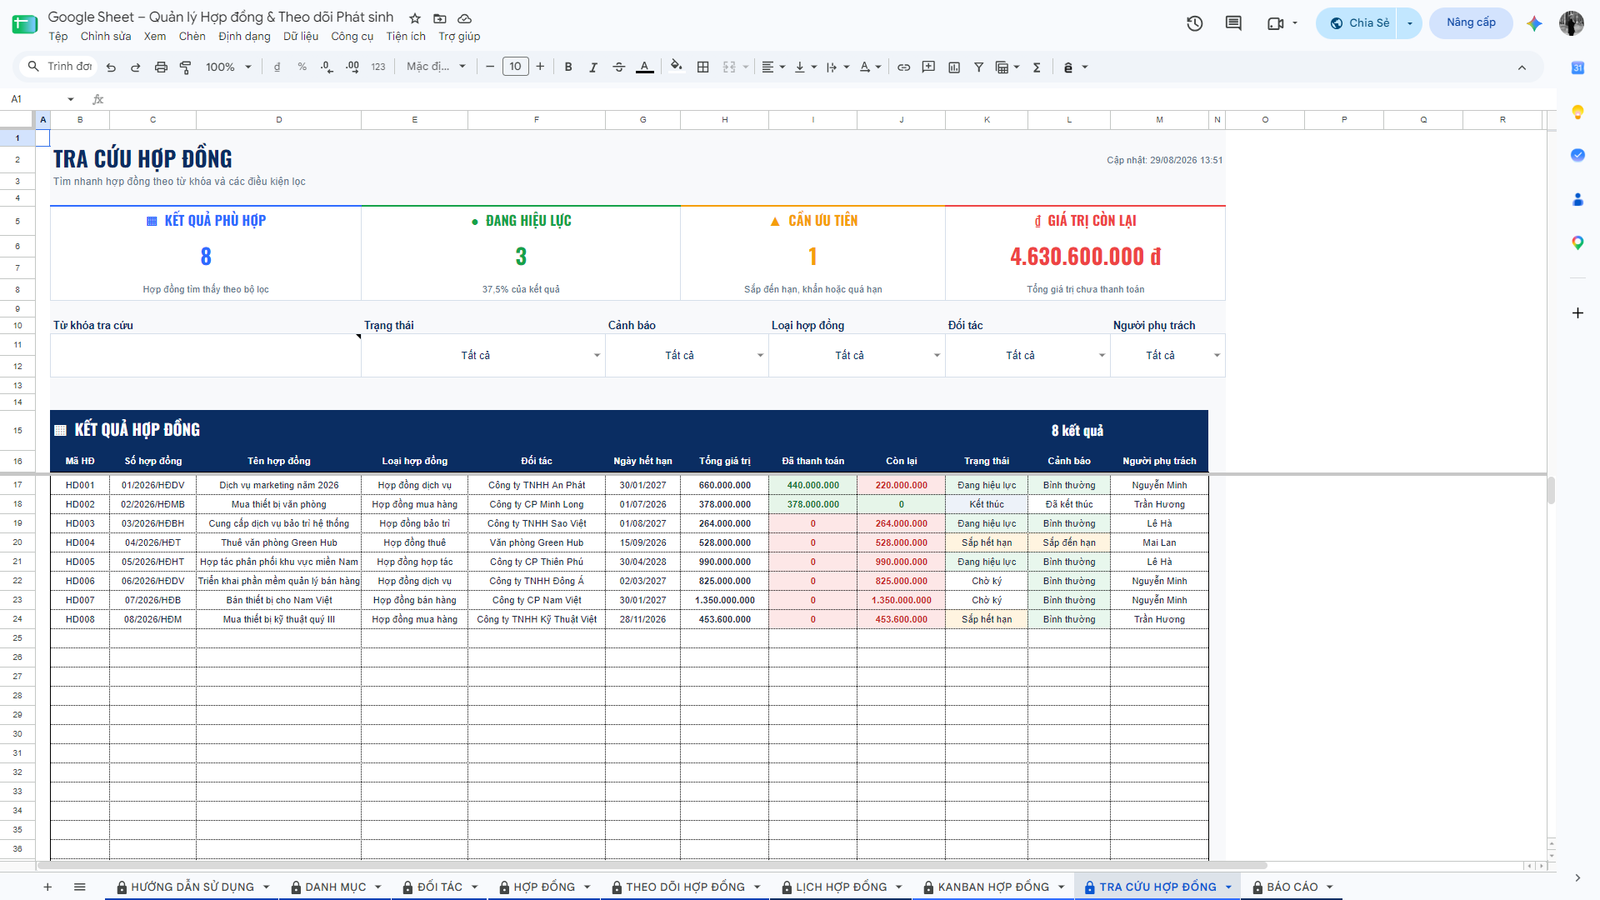The image size is (1600, 900).
Task: Open the Tệp menu
Action: click(x=58, y=36)
